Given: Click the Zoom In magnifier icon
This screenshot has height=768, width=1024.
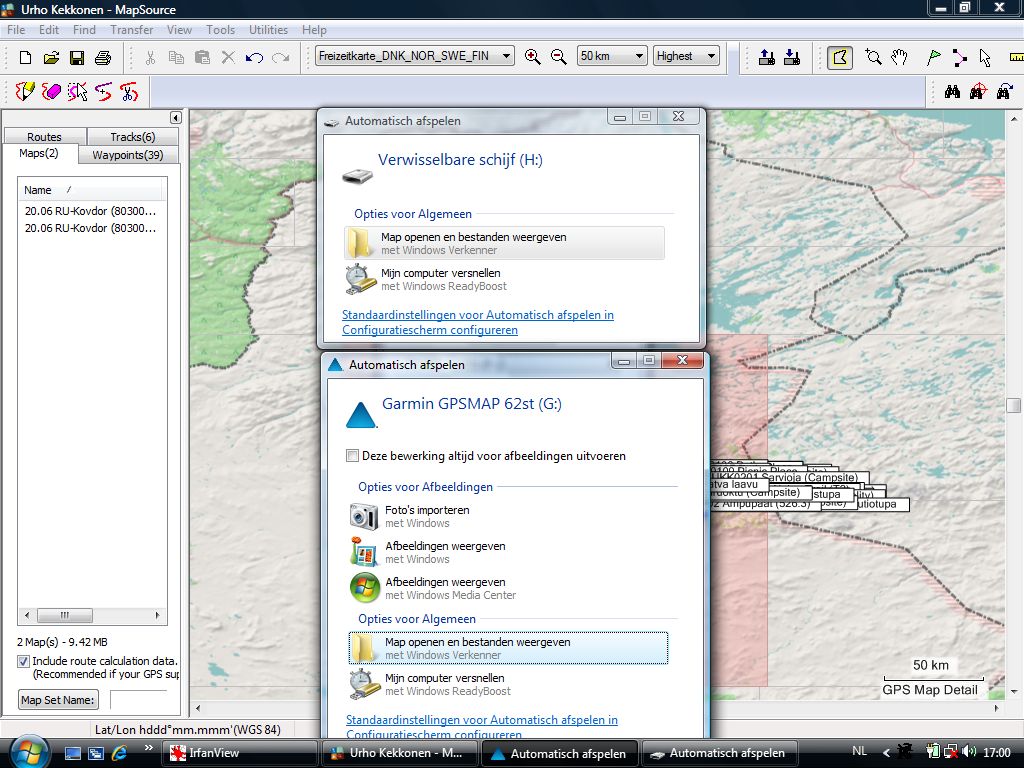Looking at the screenshot, I should click(x=533, y=57).
